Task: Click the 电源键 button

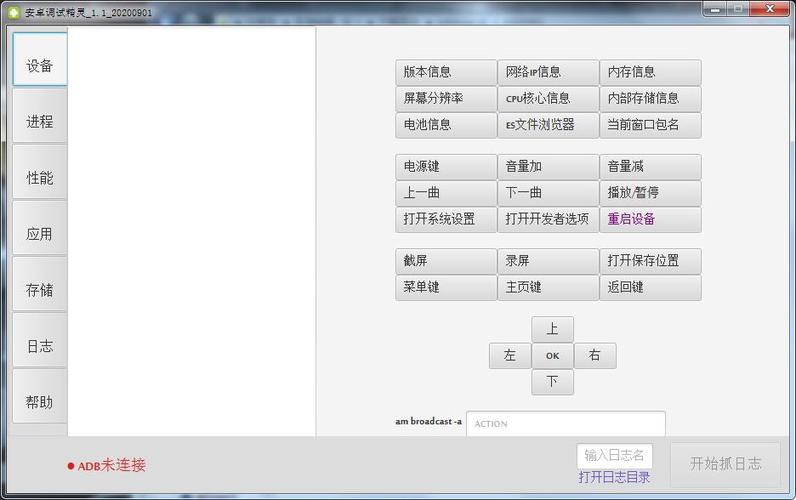Action: pos(446,166)
